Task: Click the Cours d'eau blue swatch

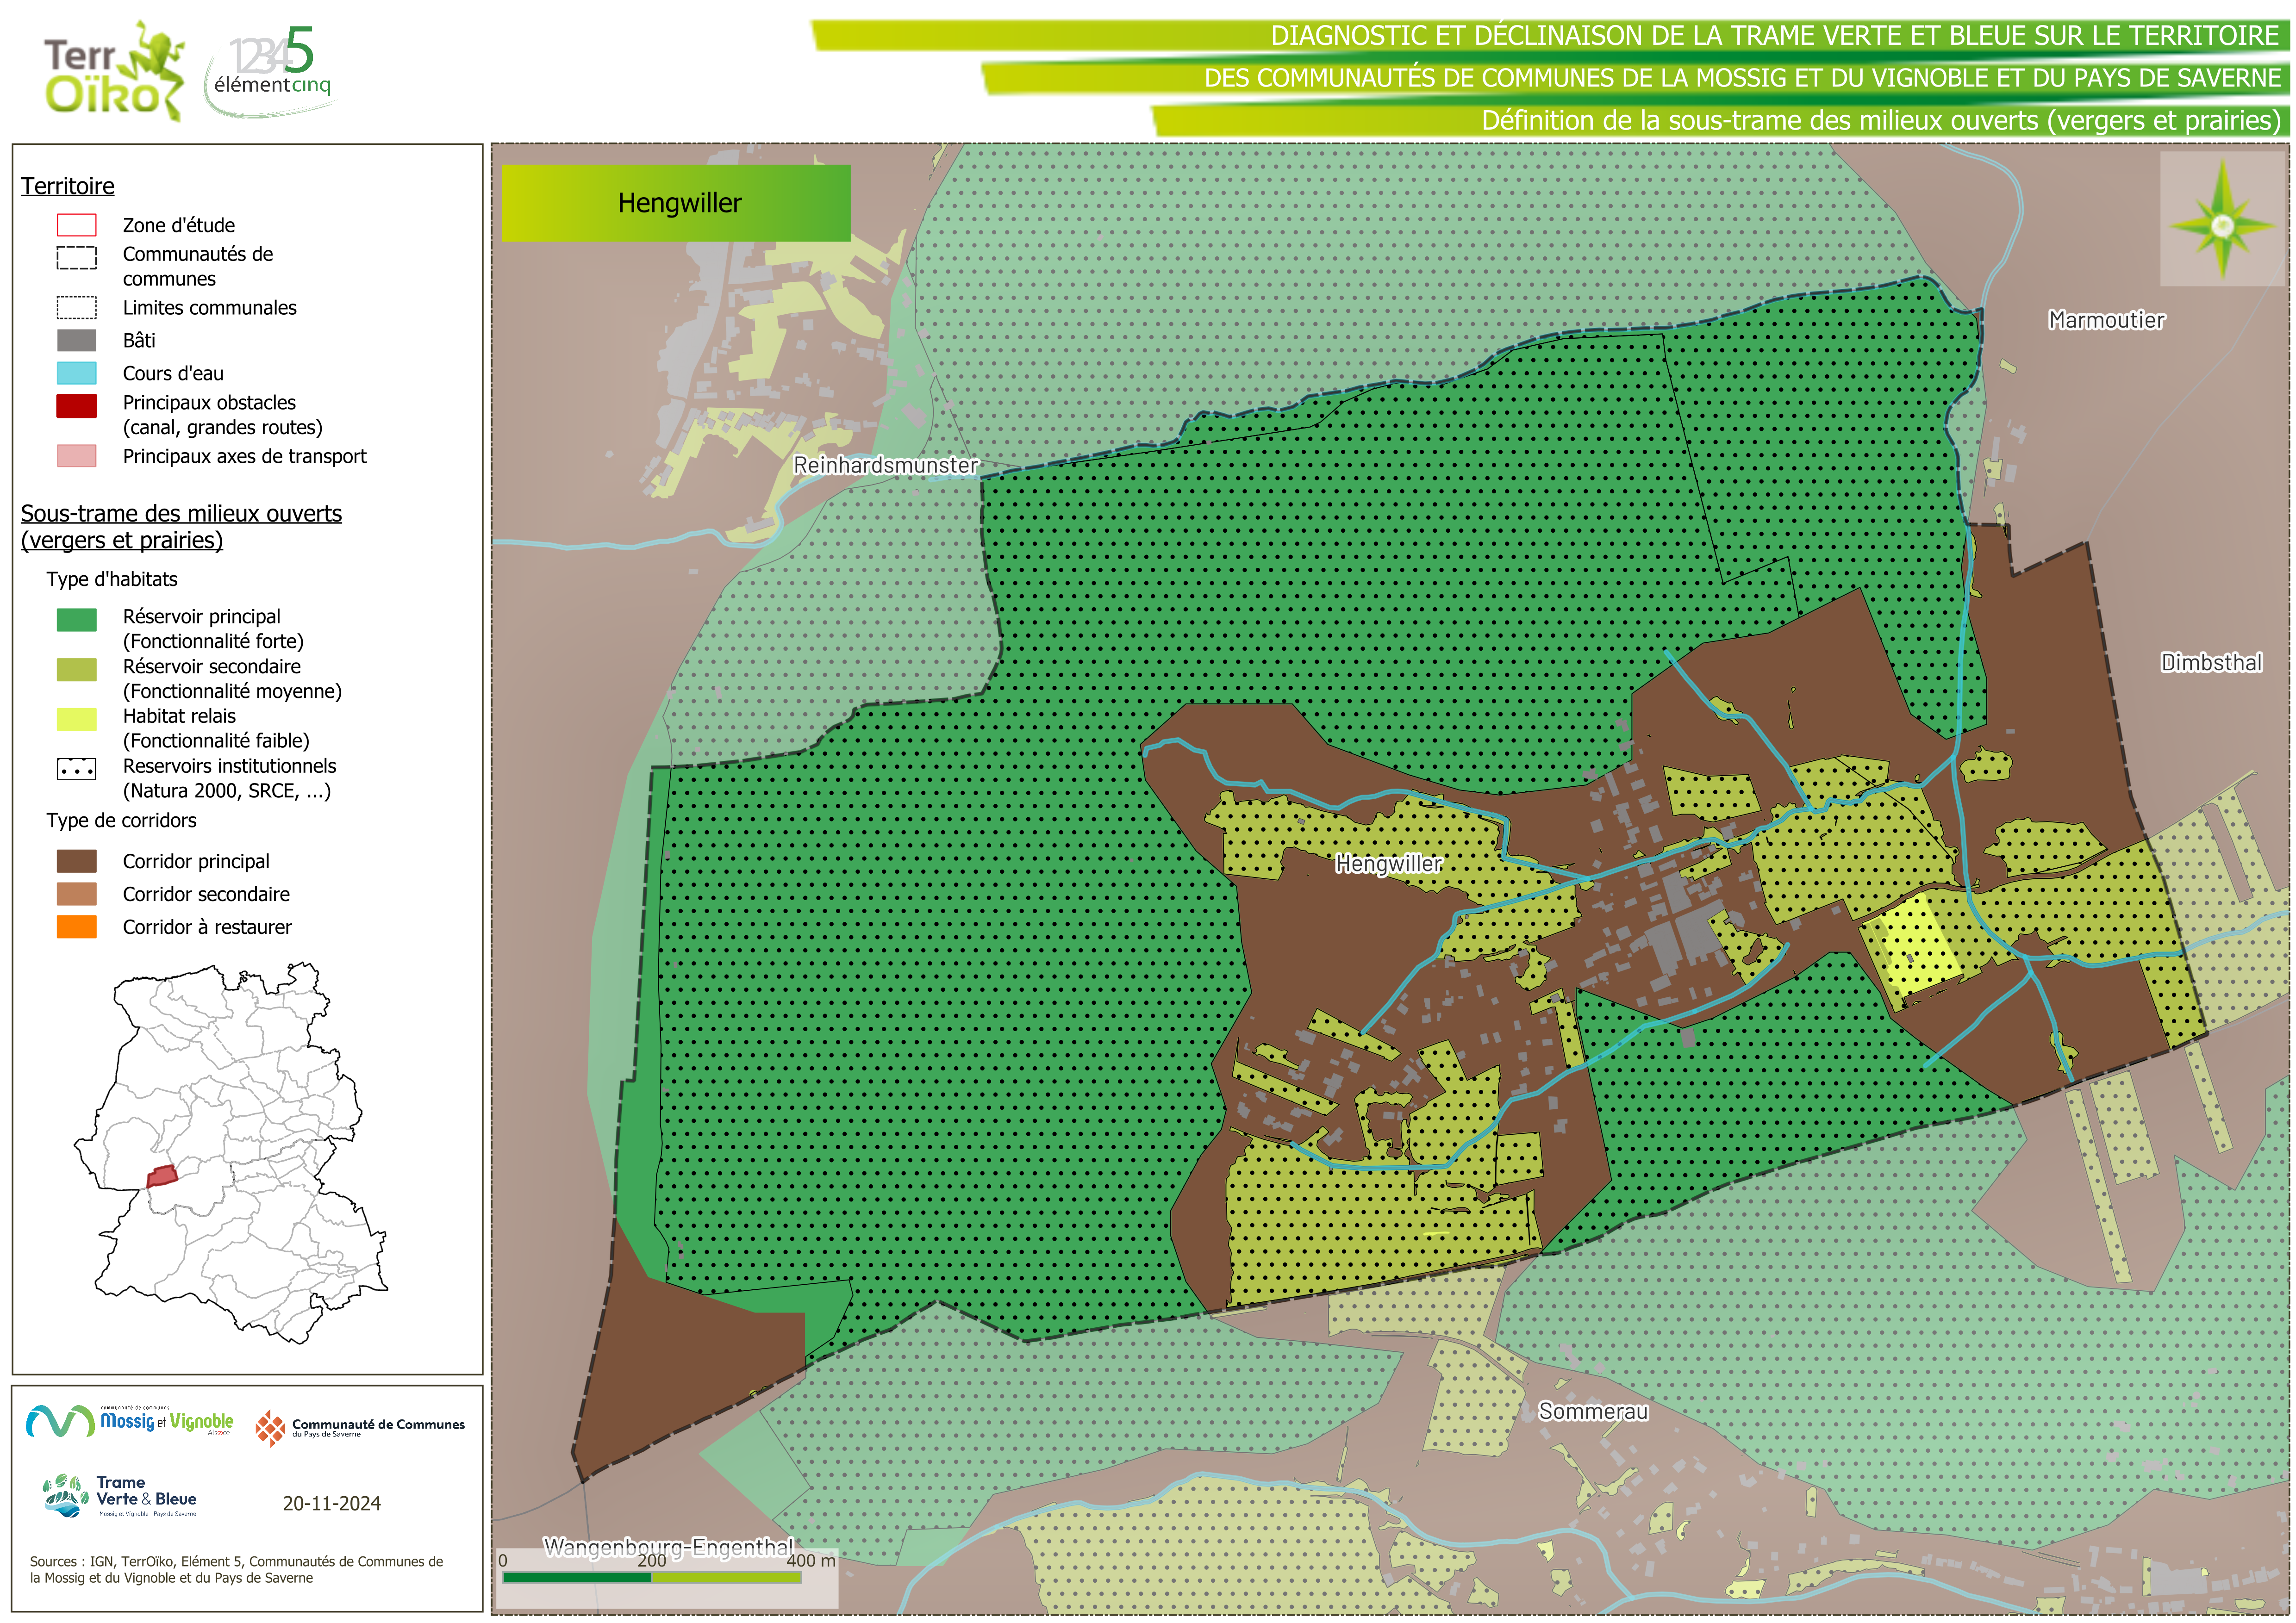Action: coord(77,373)
